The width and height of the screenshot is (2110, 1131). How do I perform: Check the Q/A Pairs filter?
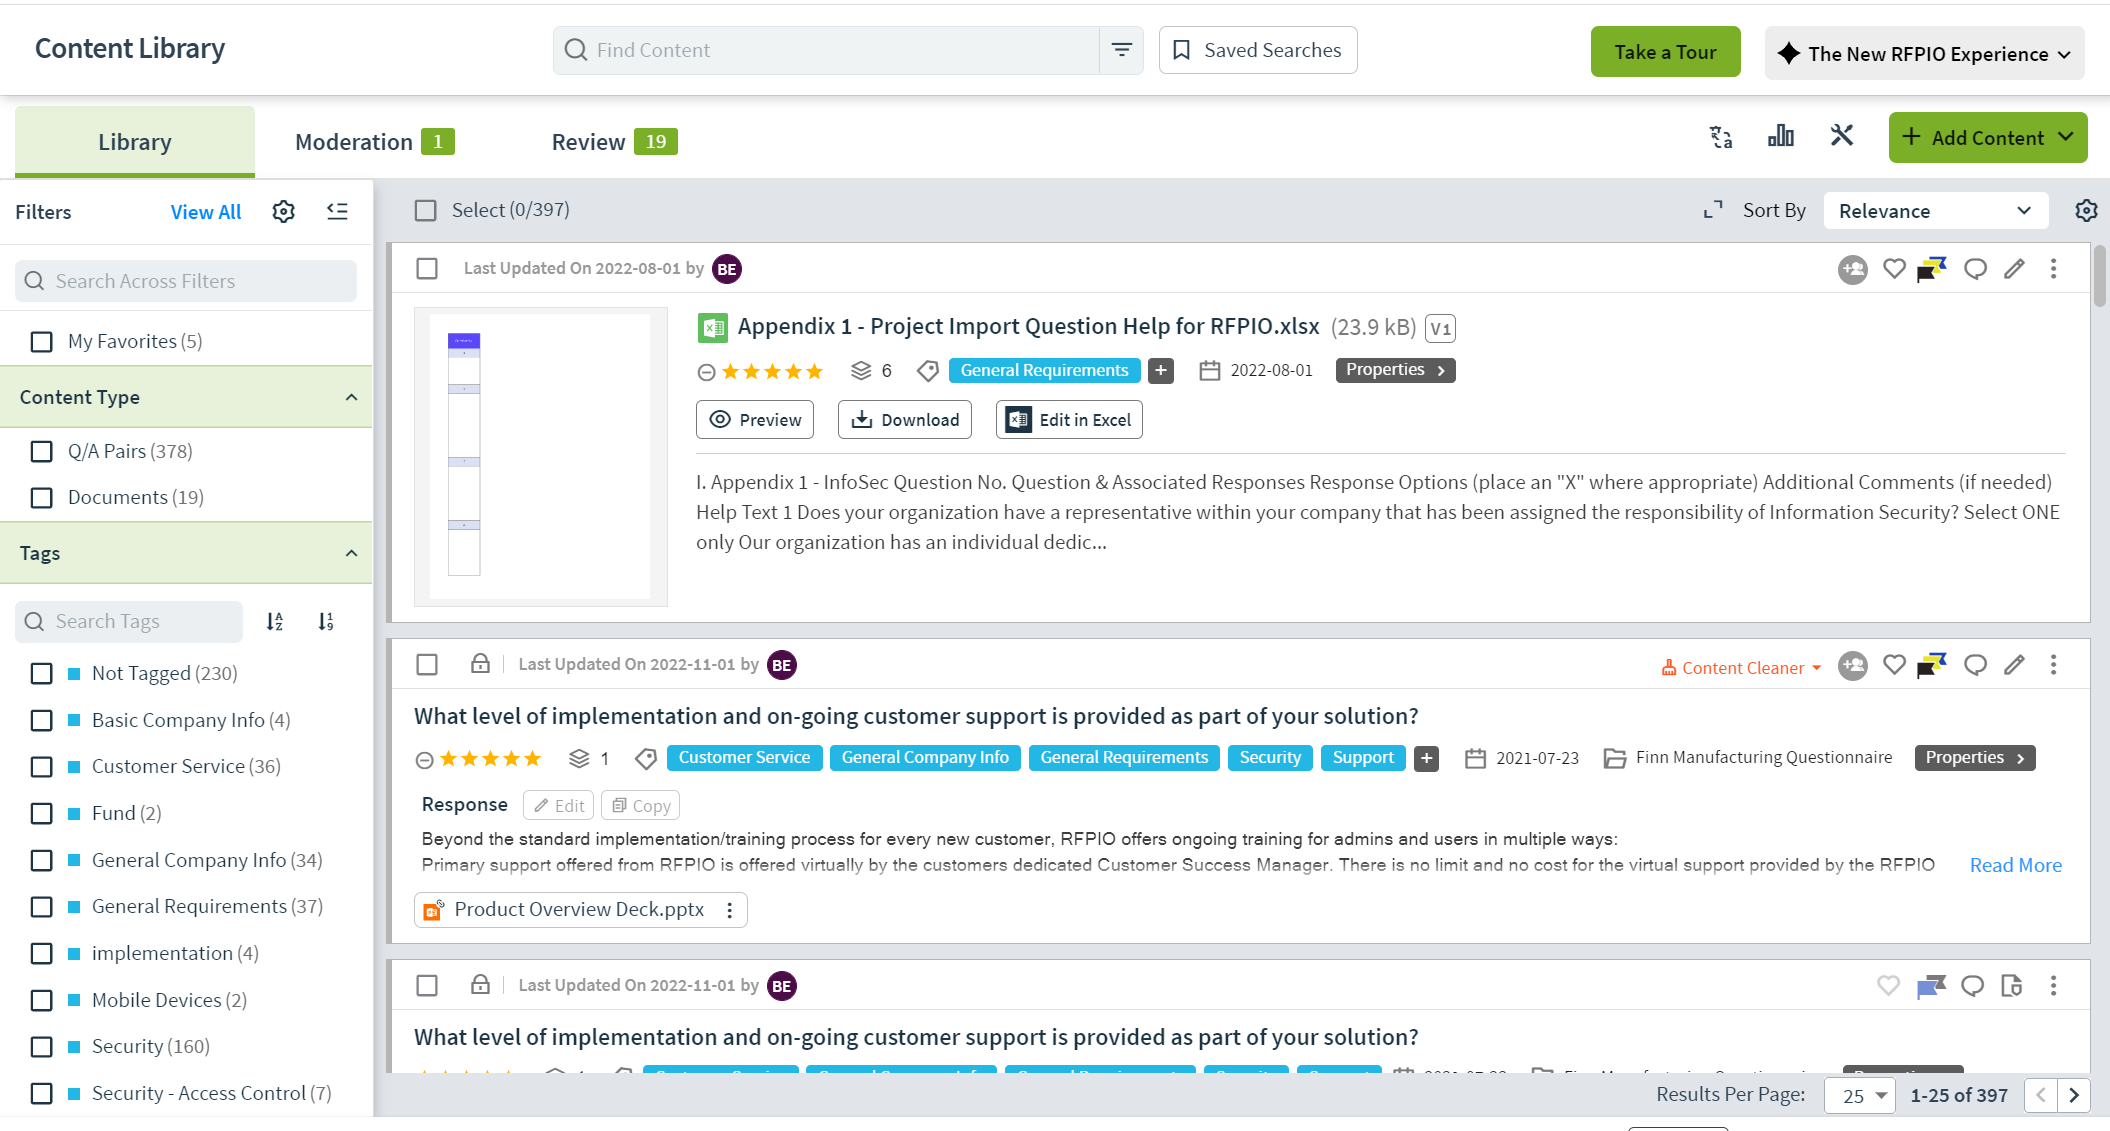tap(42, 452)
